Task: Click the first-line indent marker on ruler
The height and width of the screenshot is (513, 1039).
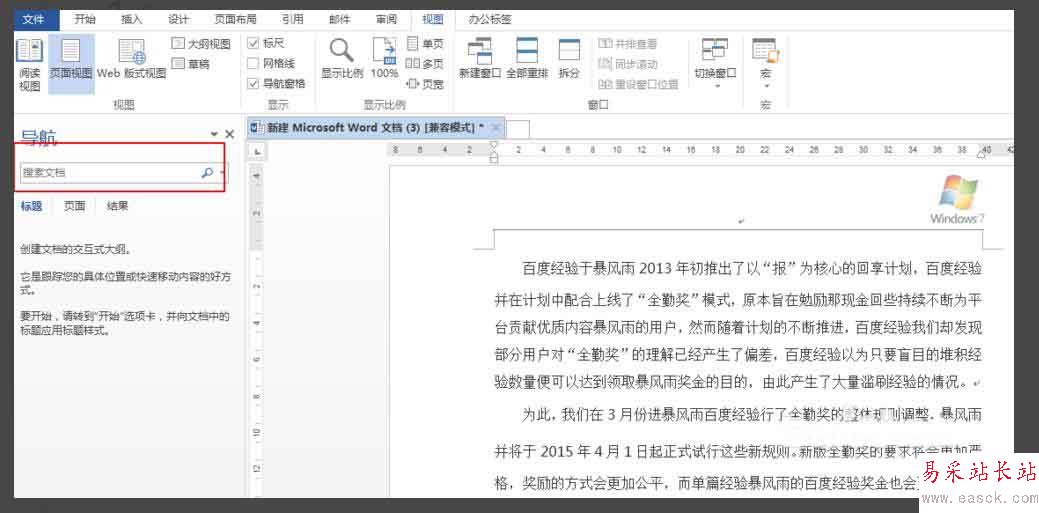Action: pyautogui.click(x=492, y=145)
